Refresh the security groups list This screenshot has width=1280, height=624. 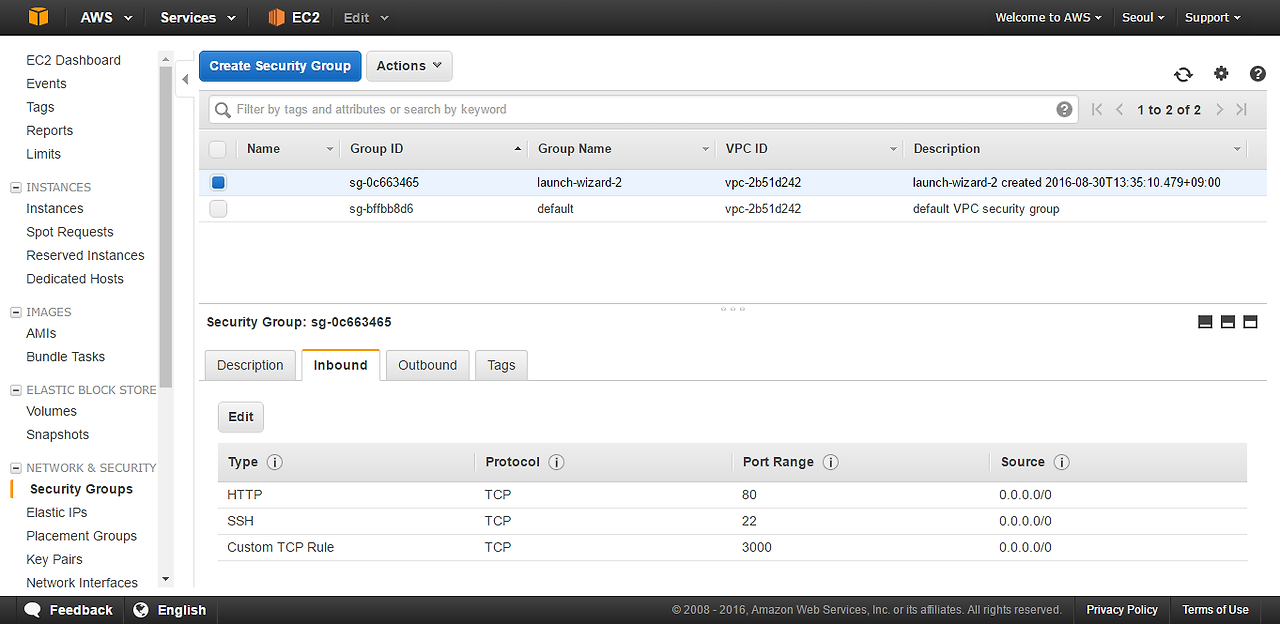coord(1183,74)
